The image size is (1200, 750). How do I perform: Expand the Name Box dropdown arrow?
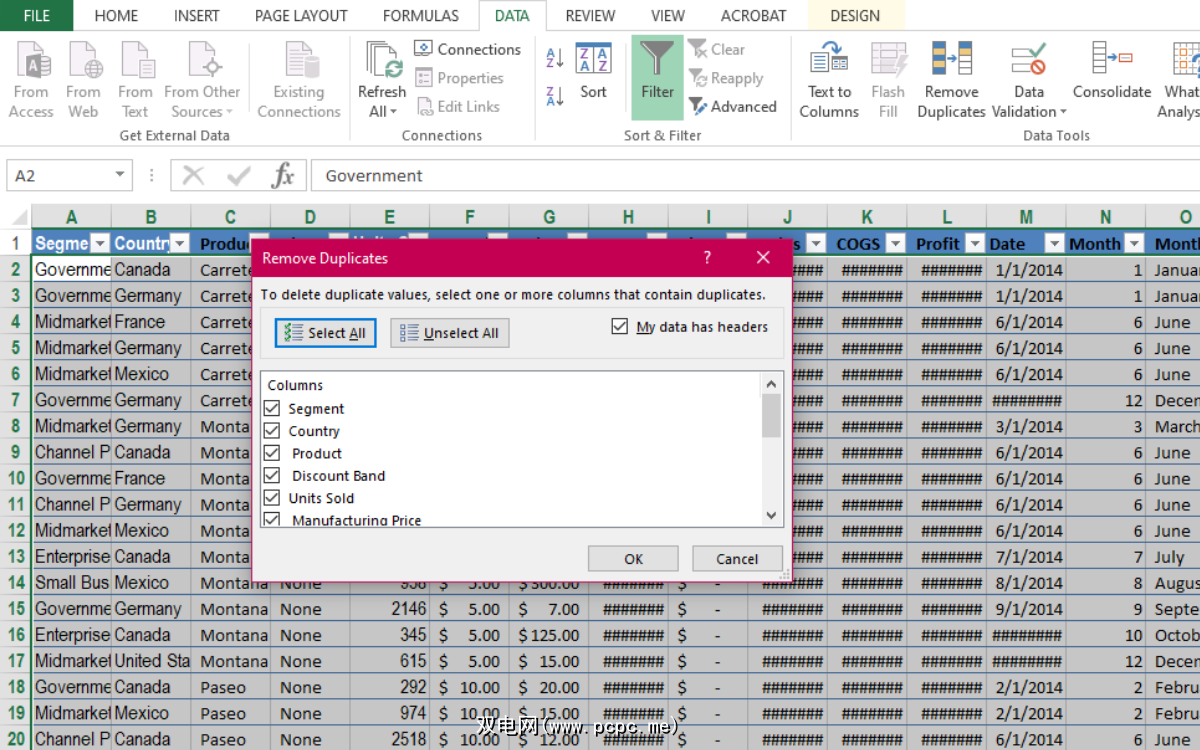point(120,176)
